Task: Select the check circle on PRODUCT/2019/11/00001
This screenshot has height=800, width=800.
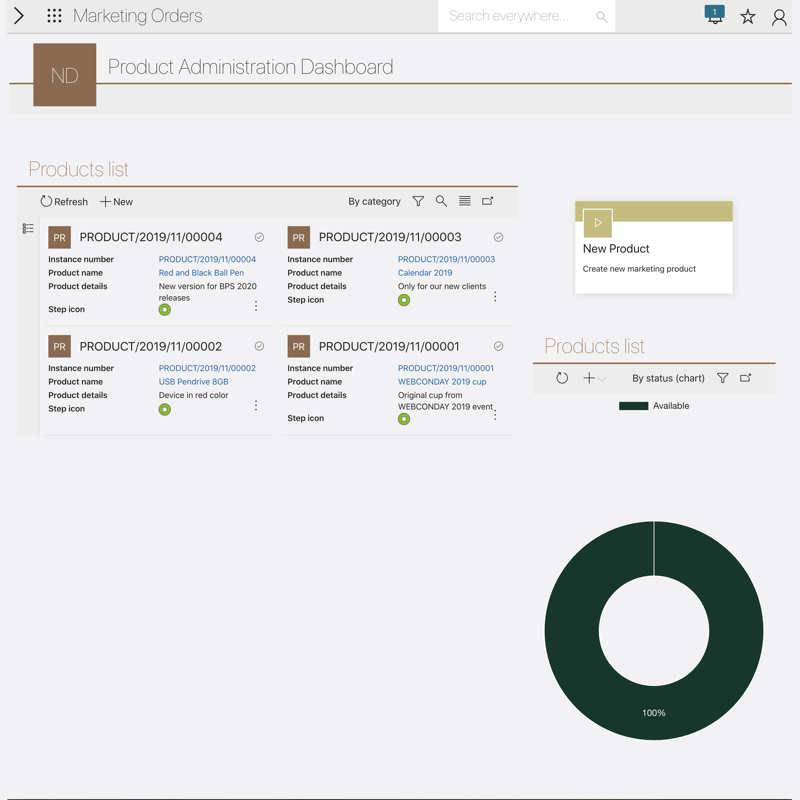Action: coord(498,346)
